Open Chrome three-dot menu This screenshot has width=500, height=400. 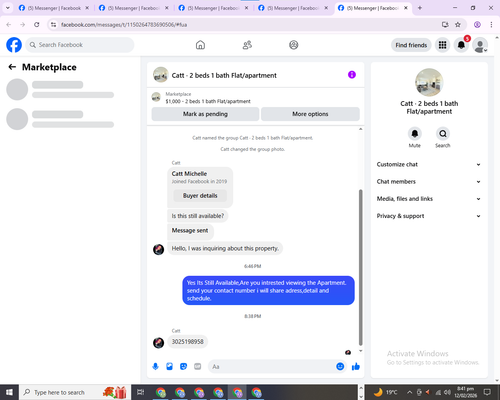click(491, 24)
